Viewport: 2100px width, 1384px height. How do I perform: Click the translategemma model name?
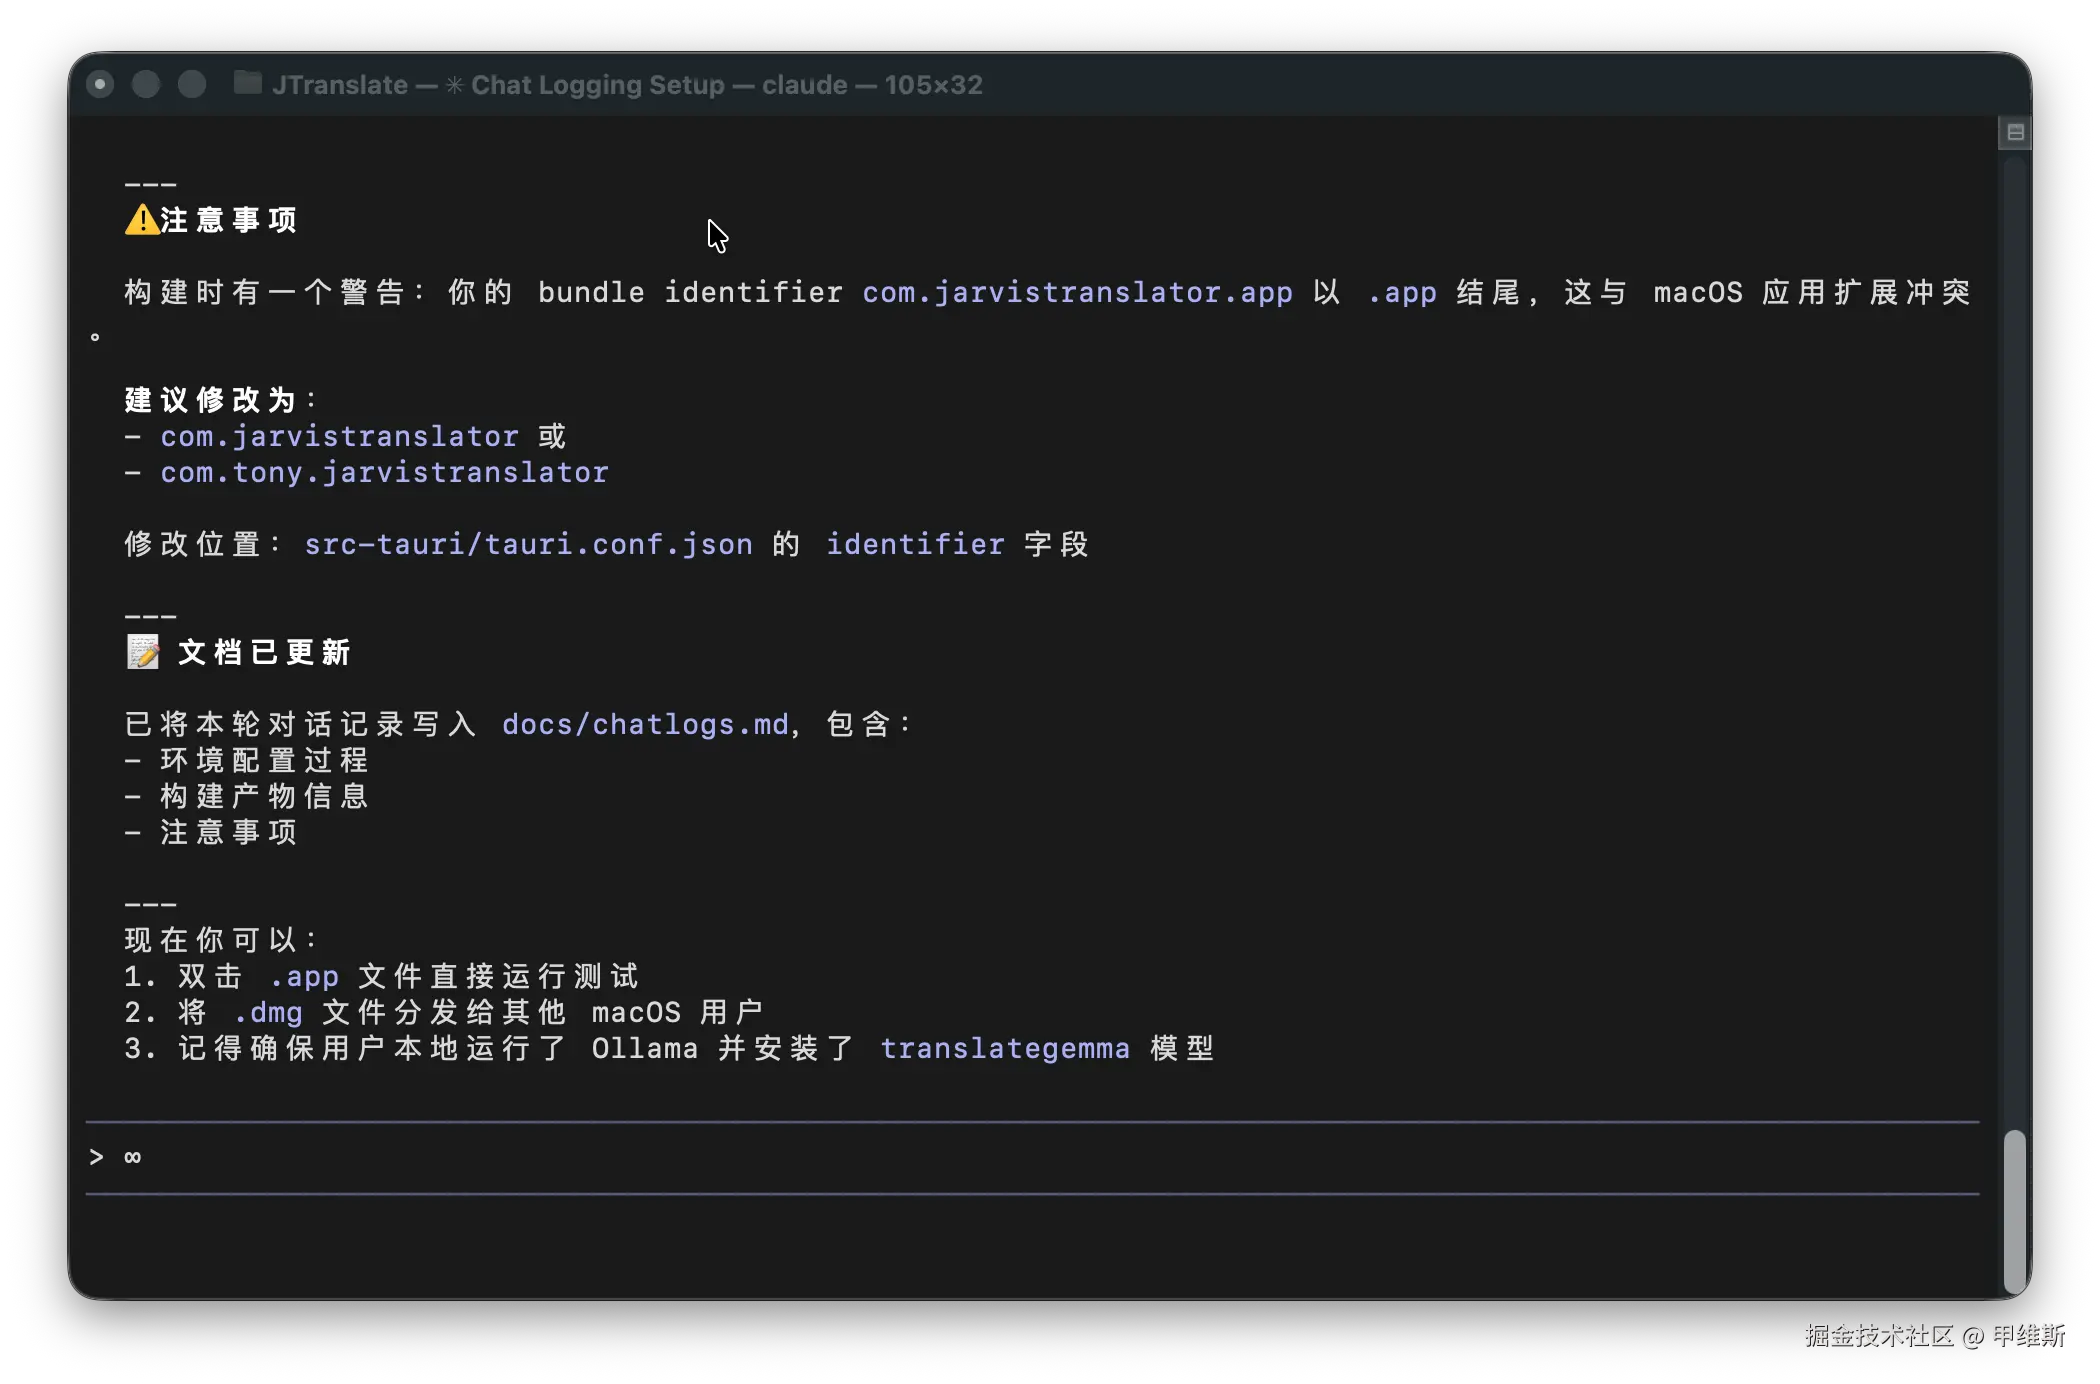[x=1005, y=1048]
